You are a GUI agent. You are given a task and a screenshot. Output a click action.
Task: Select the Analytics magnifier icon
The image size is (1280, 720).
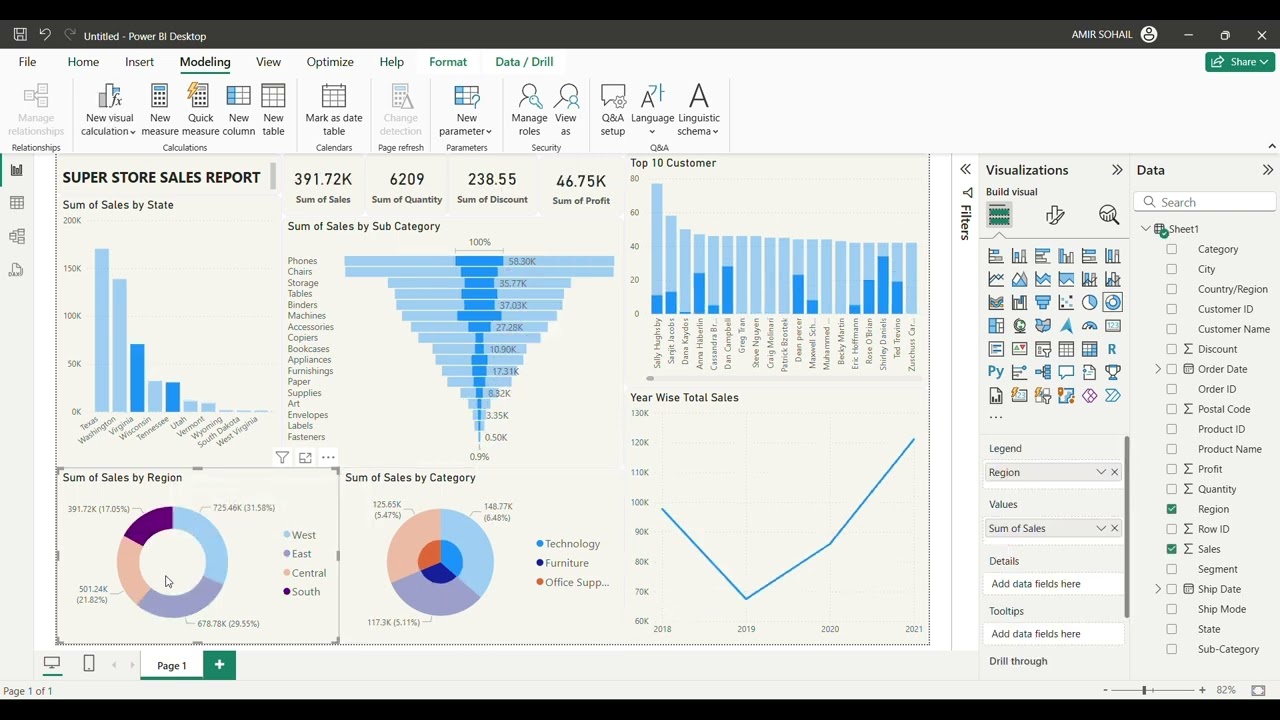[x=1108, y=215]
